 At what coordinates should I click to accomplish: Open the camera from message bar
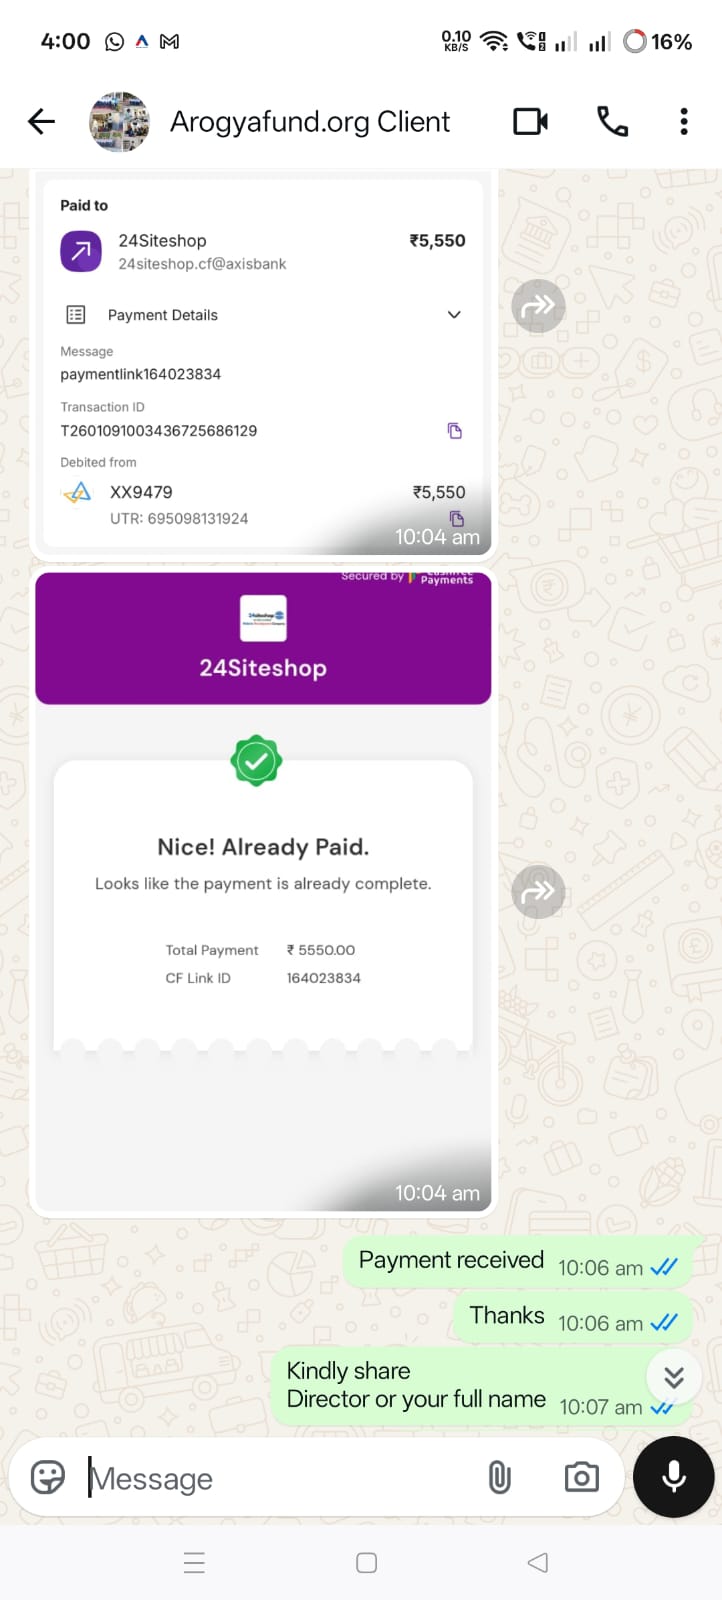pos(581,1477)
